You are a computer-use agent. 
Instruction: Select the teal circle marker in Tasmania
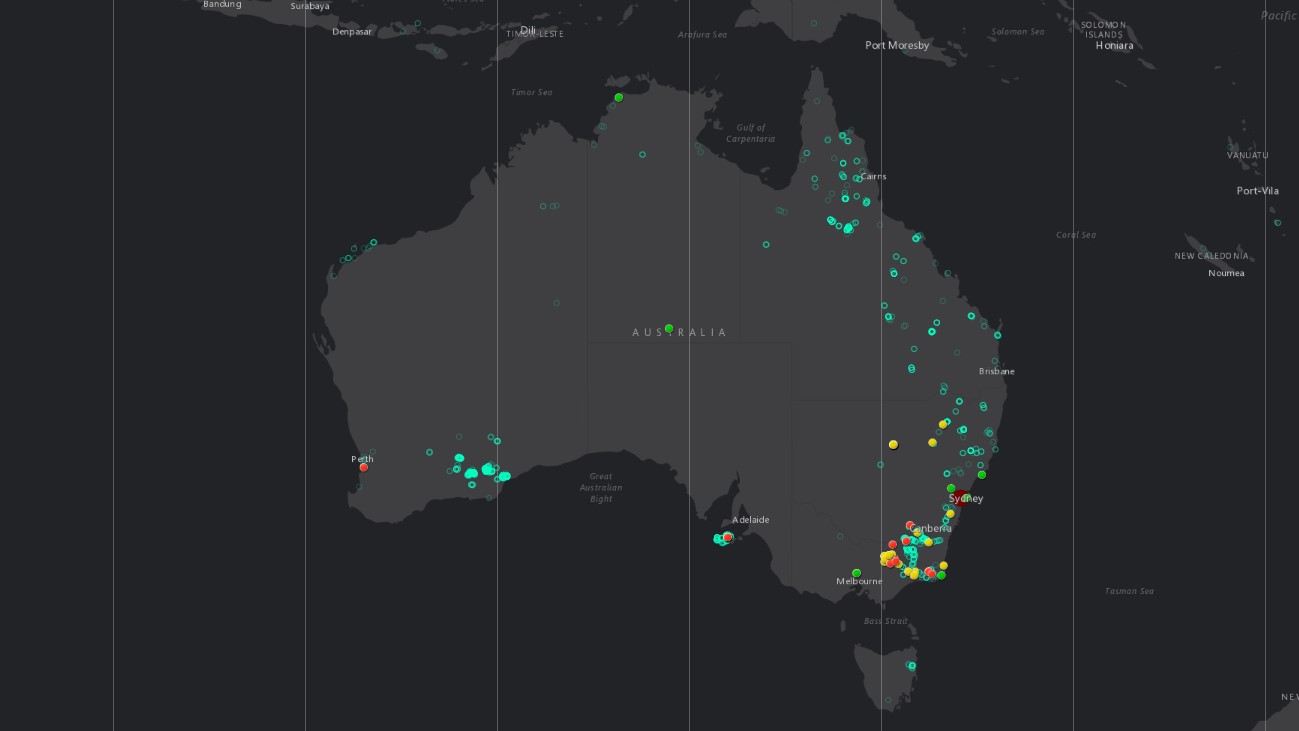(x=911, y=666)
